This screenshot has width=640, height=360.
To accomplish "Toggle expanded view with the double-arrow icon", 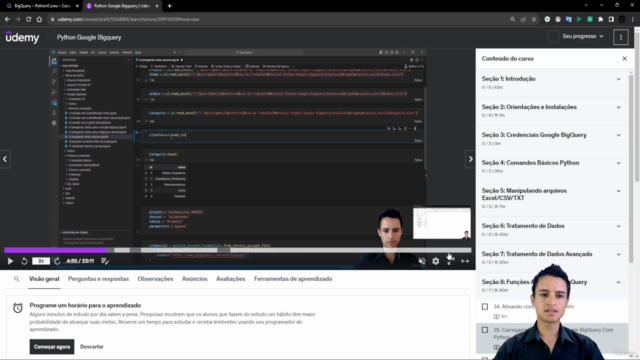I will [x=465, y=261].
